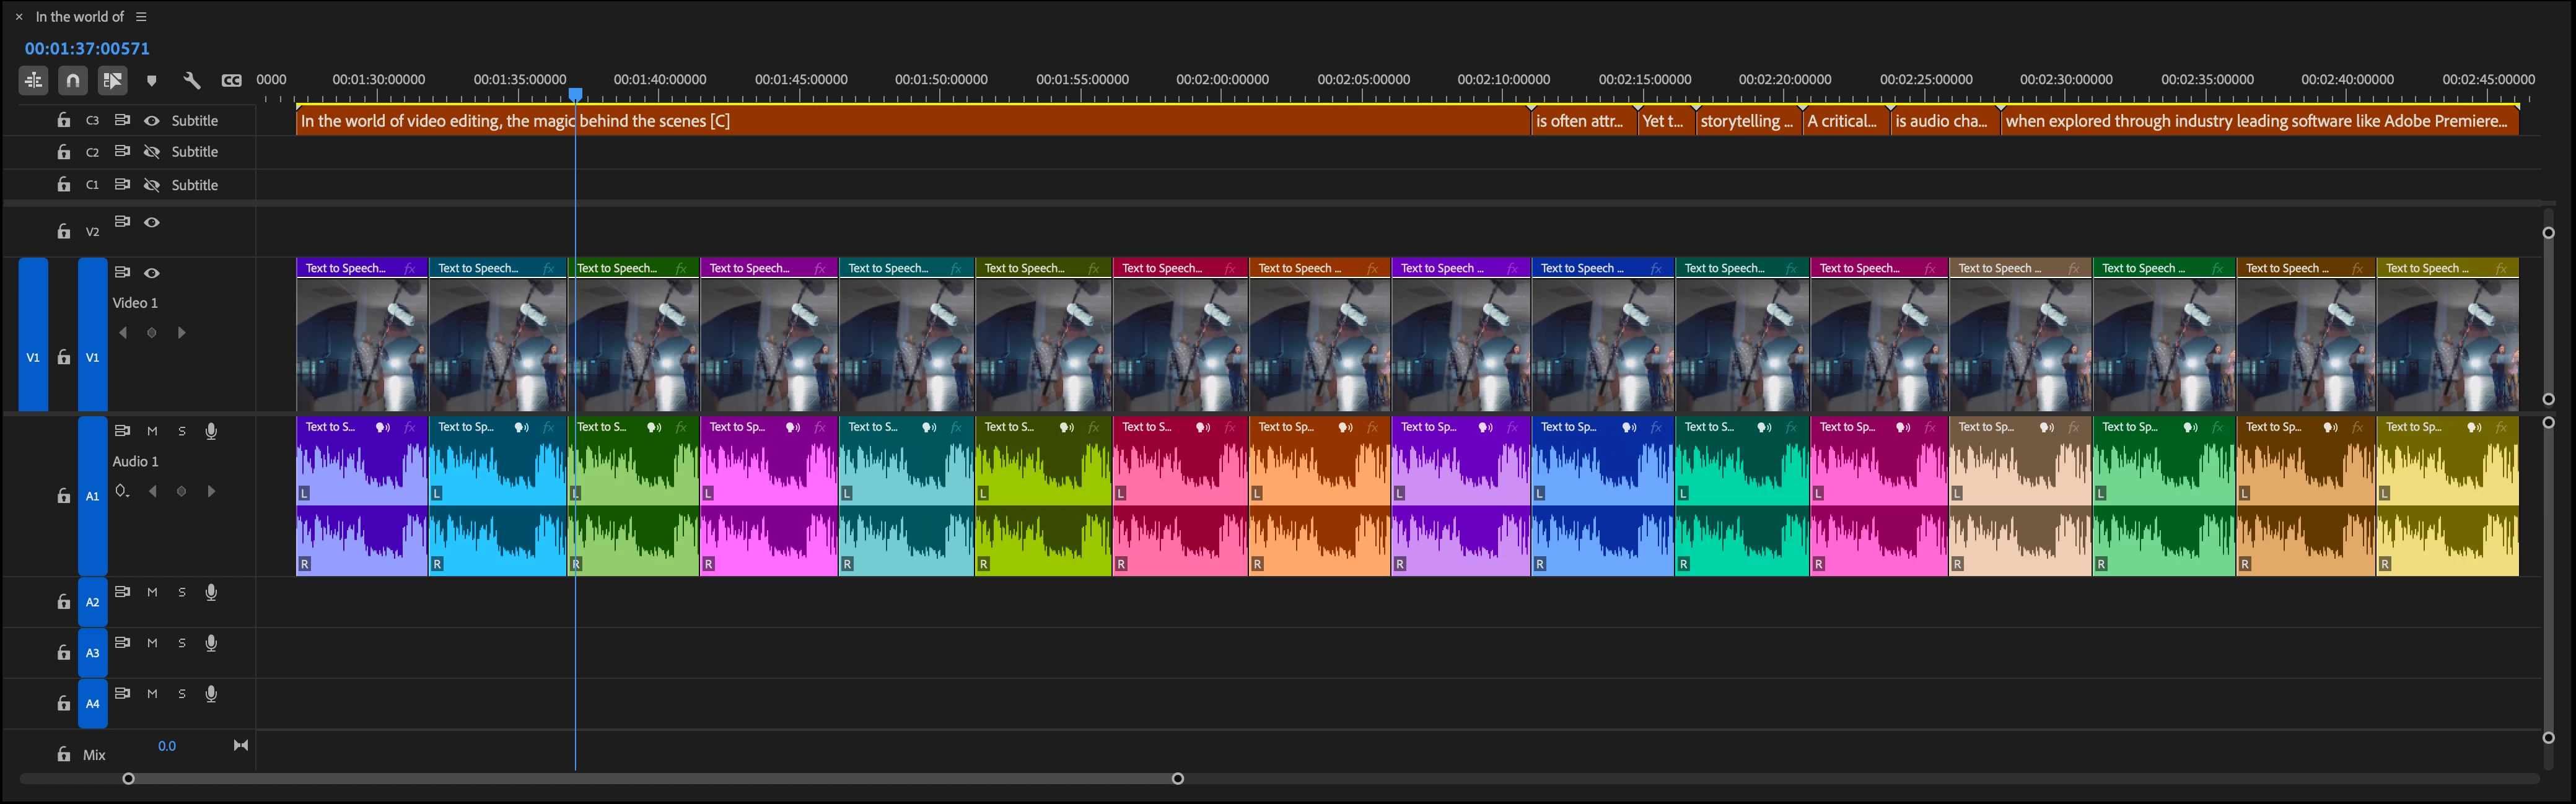Image resolution: width=2576 pixels, height=804 pixels.
Task: Click the CC caption track options icon
Action: pos(232,81)
